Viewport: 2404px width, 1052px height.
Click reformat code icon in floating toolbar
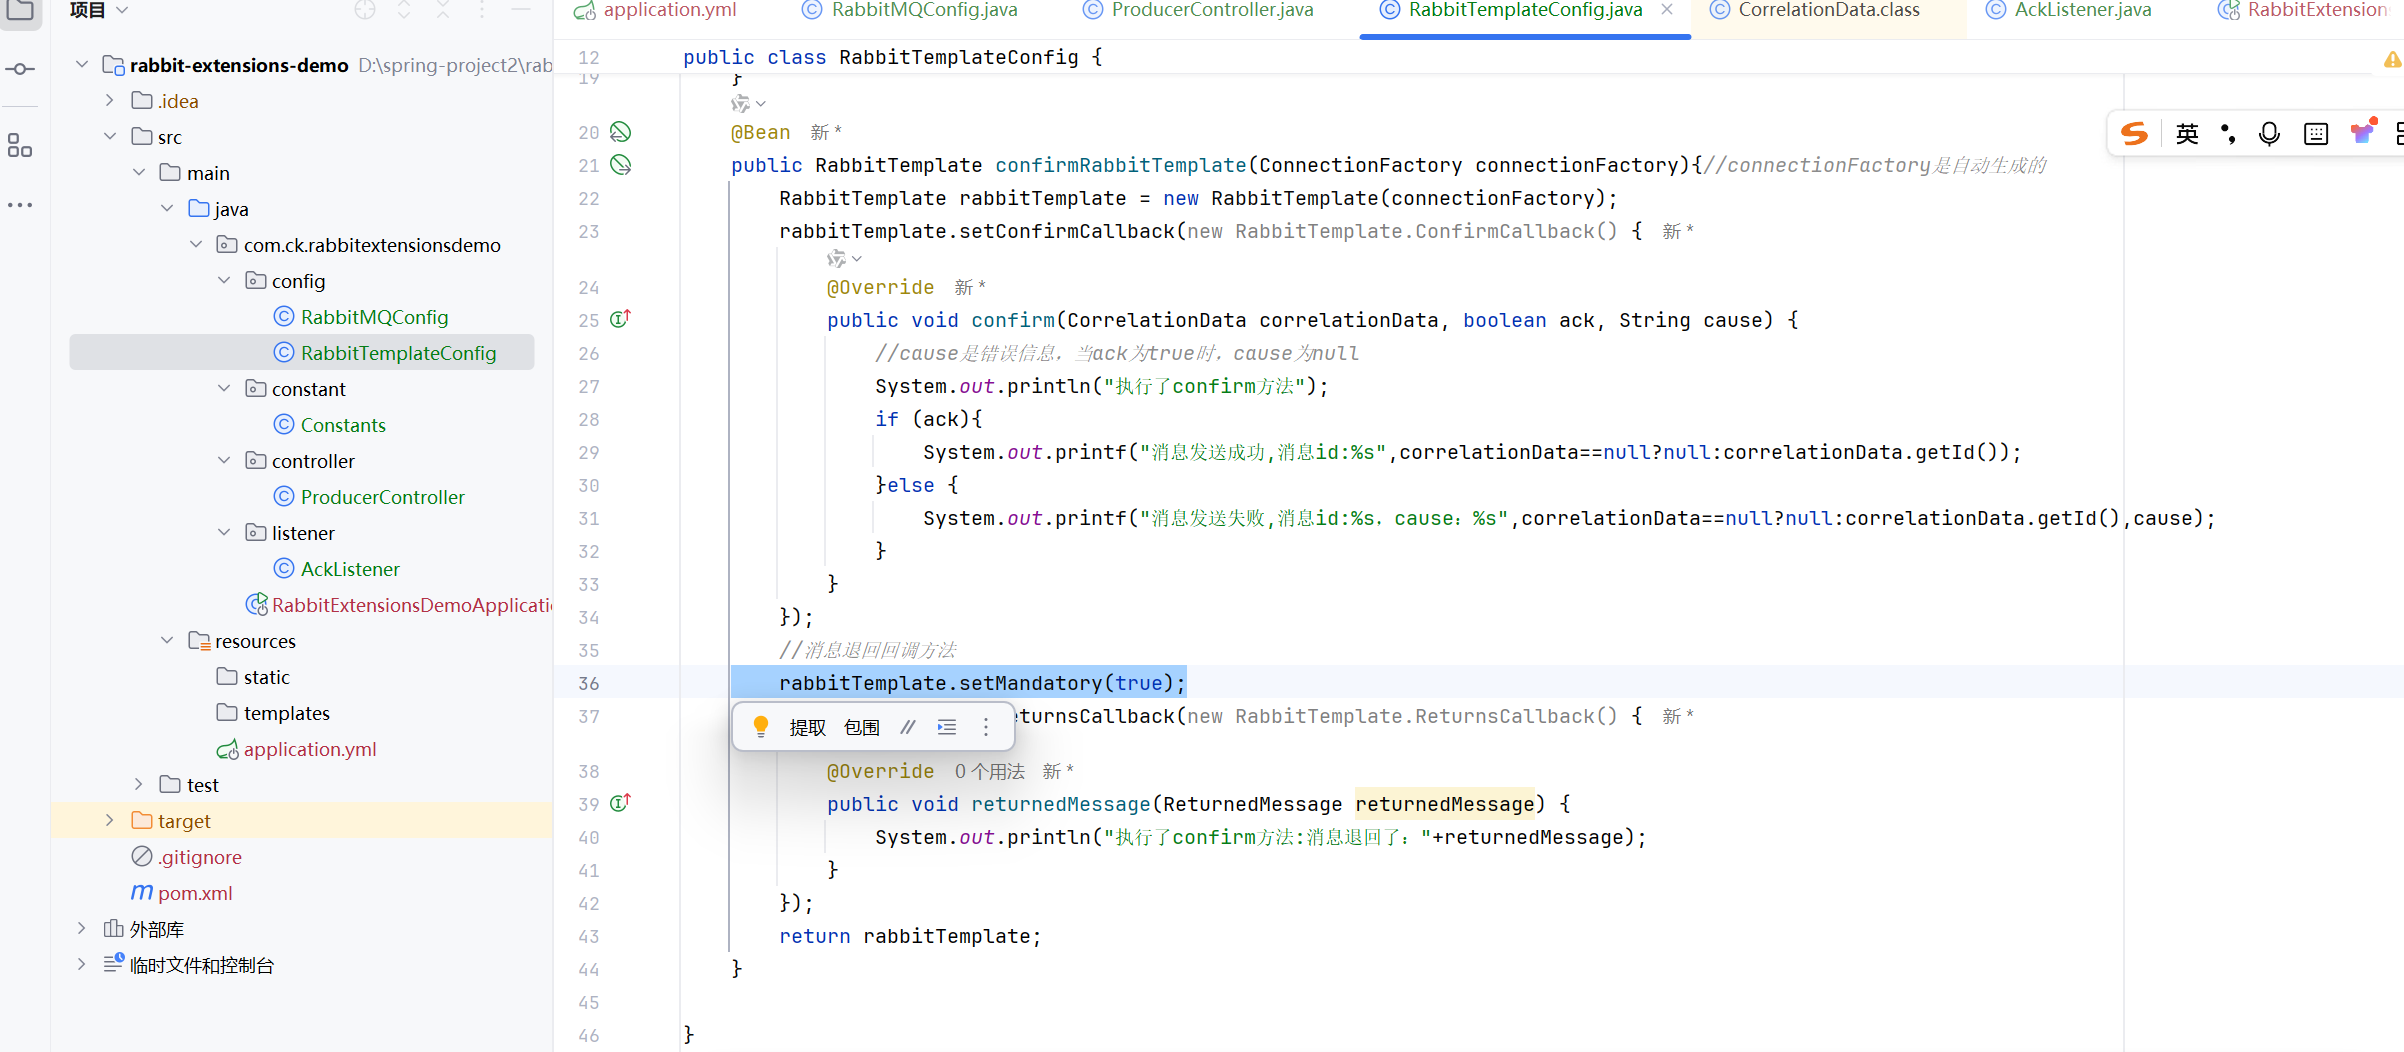(x=947, y=727)
